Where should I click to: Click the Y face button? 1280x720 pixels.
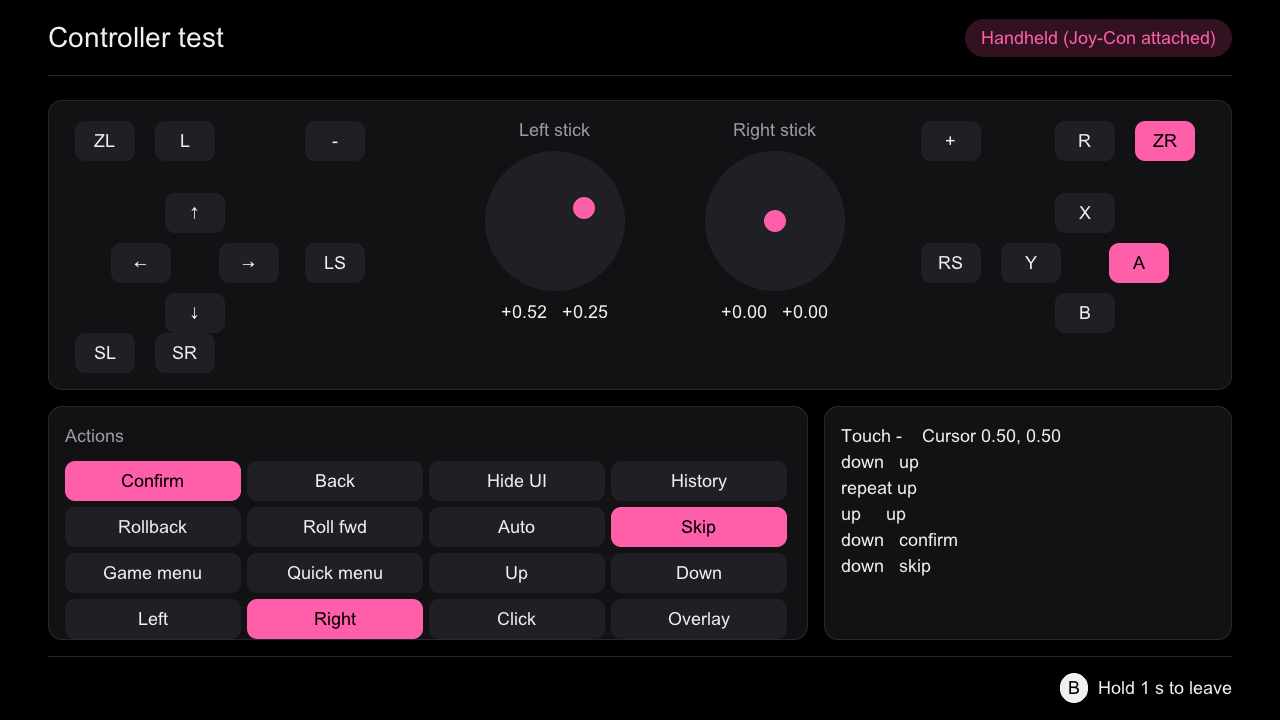pos(1031,263)
